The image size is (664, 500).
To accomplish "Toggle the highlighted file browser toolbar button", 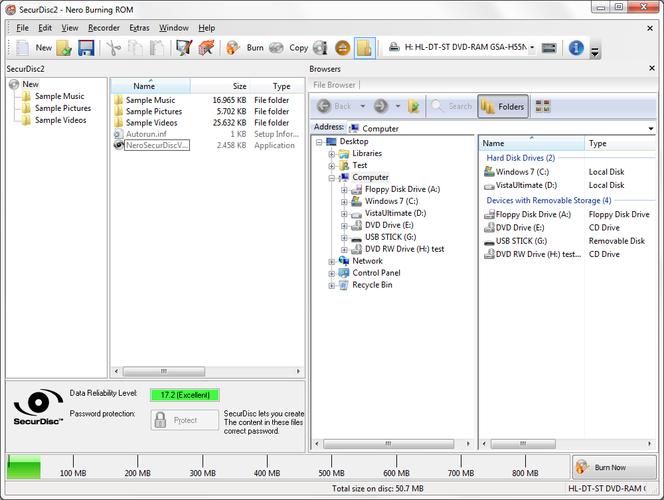I will [364, 47].
